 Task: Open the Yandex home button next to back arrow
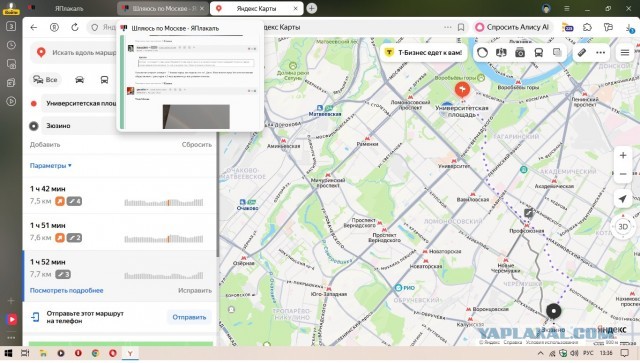pos(54,27)
